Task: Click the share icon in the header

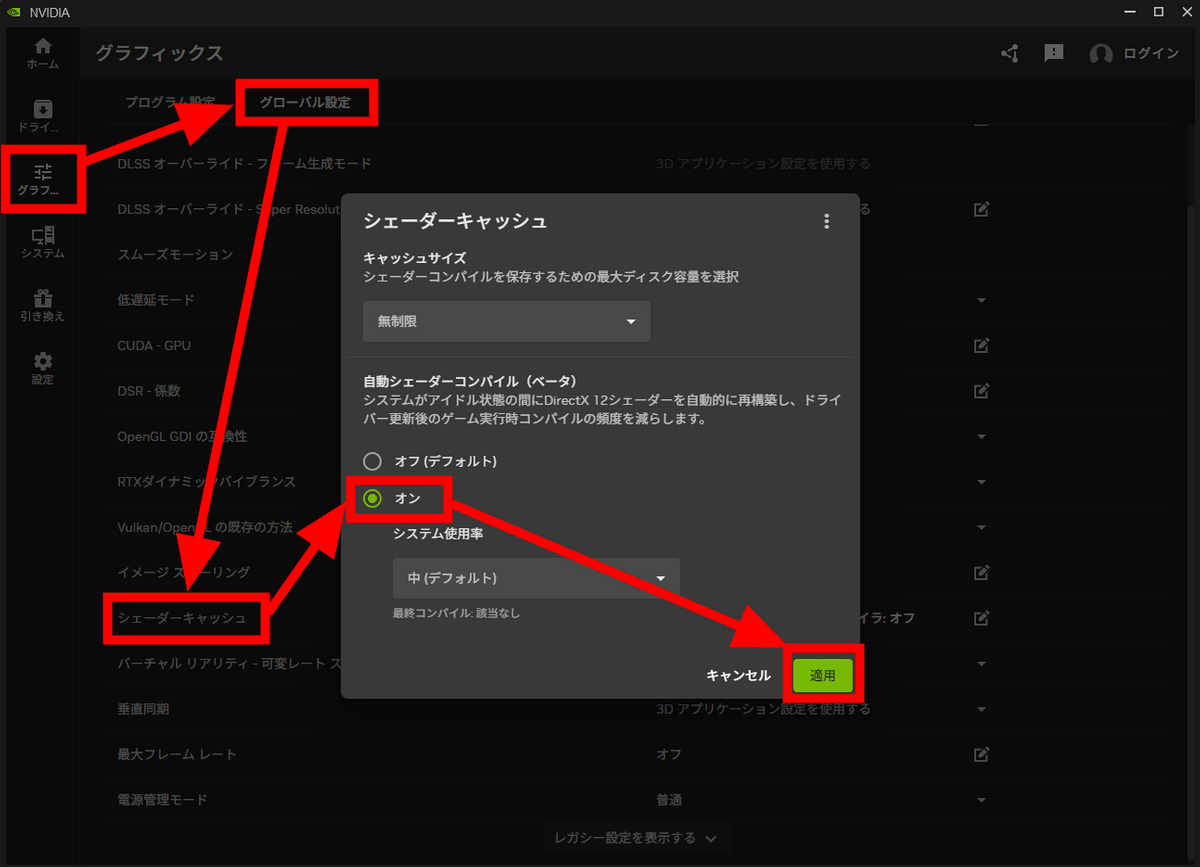Action: [1010, 53]
